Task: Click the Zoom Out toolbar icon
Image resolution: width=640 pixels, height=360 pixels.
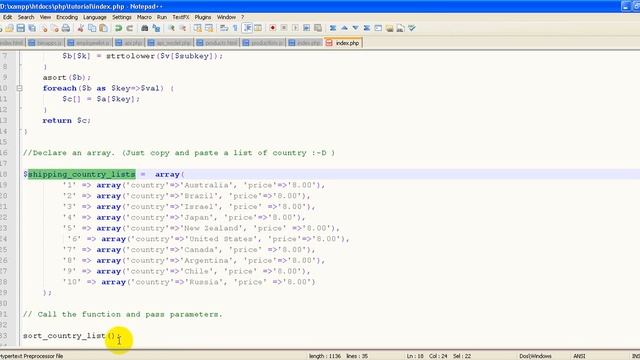Action: point(183,28)
